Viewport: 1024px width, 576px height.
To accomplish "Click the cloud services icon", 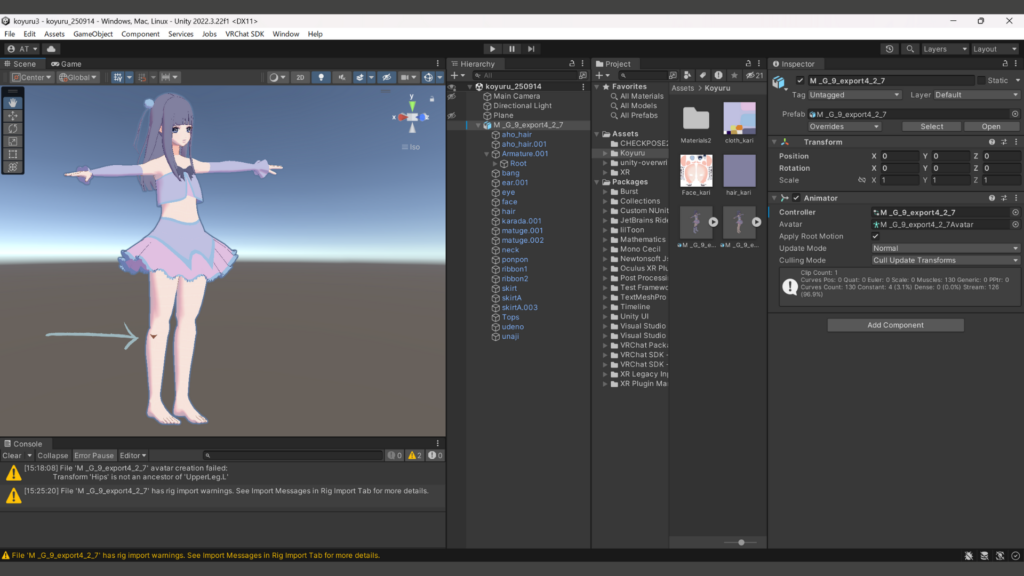I will pos(51,49).
